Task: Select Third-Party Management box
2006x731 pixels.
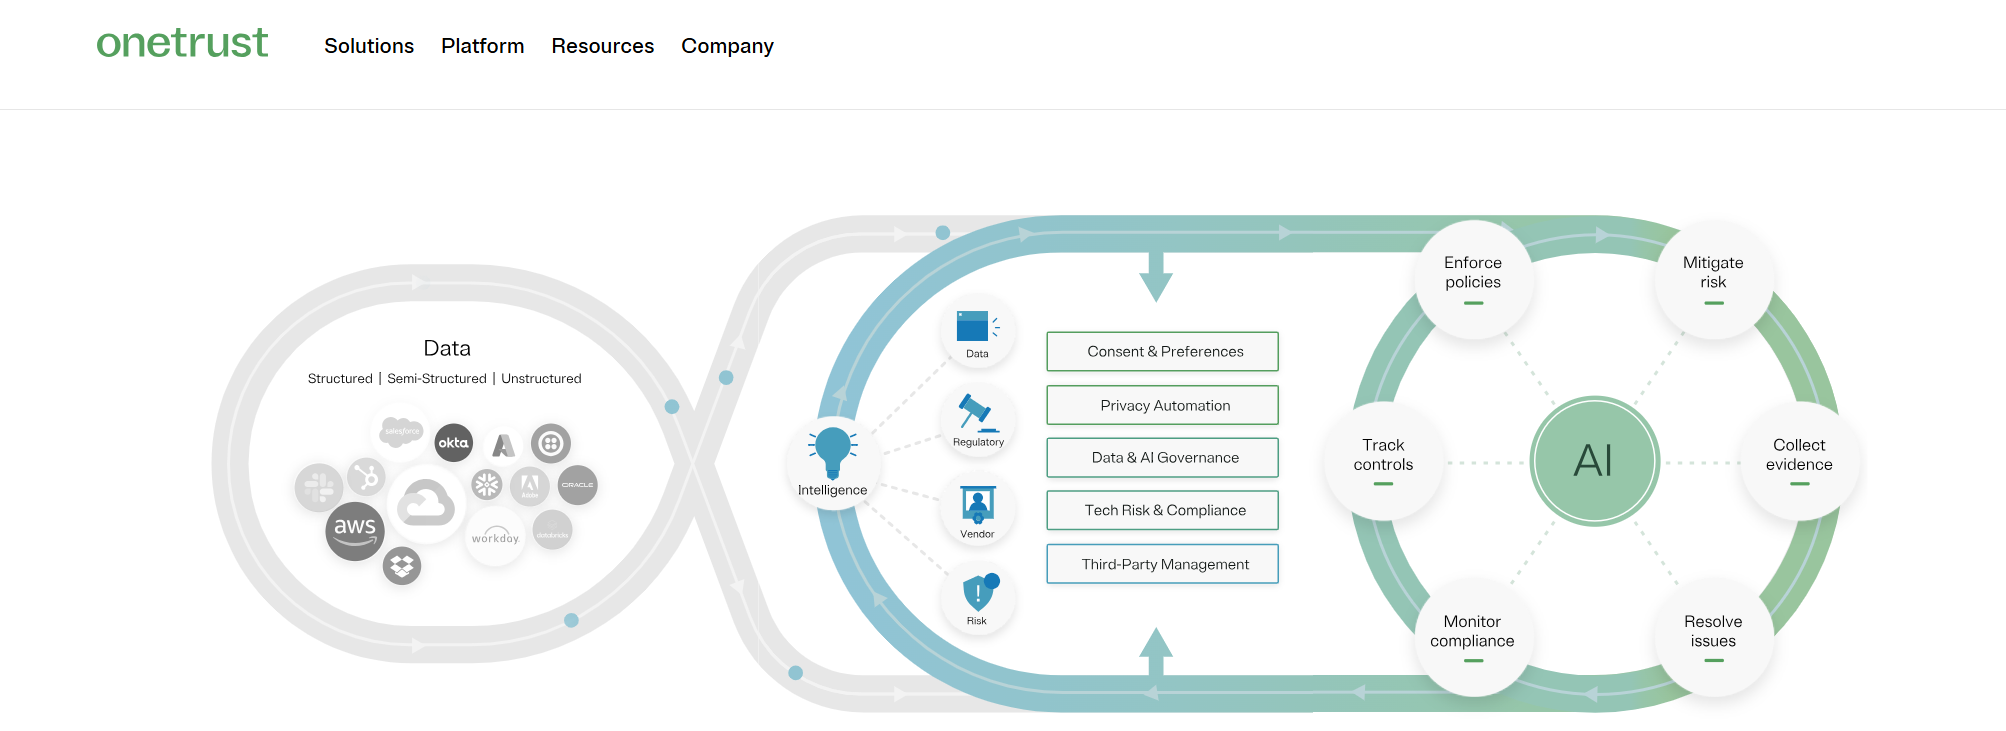Action: coord(1163,564)
